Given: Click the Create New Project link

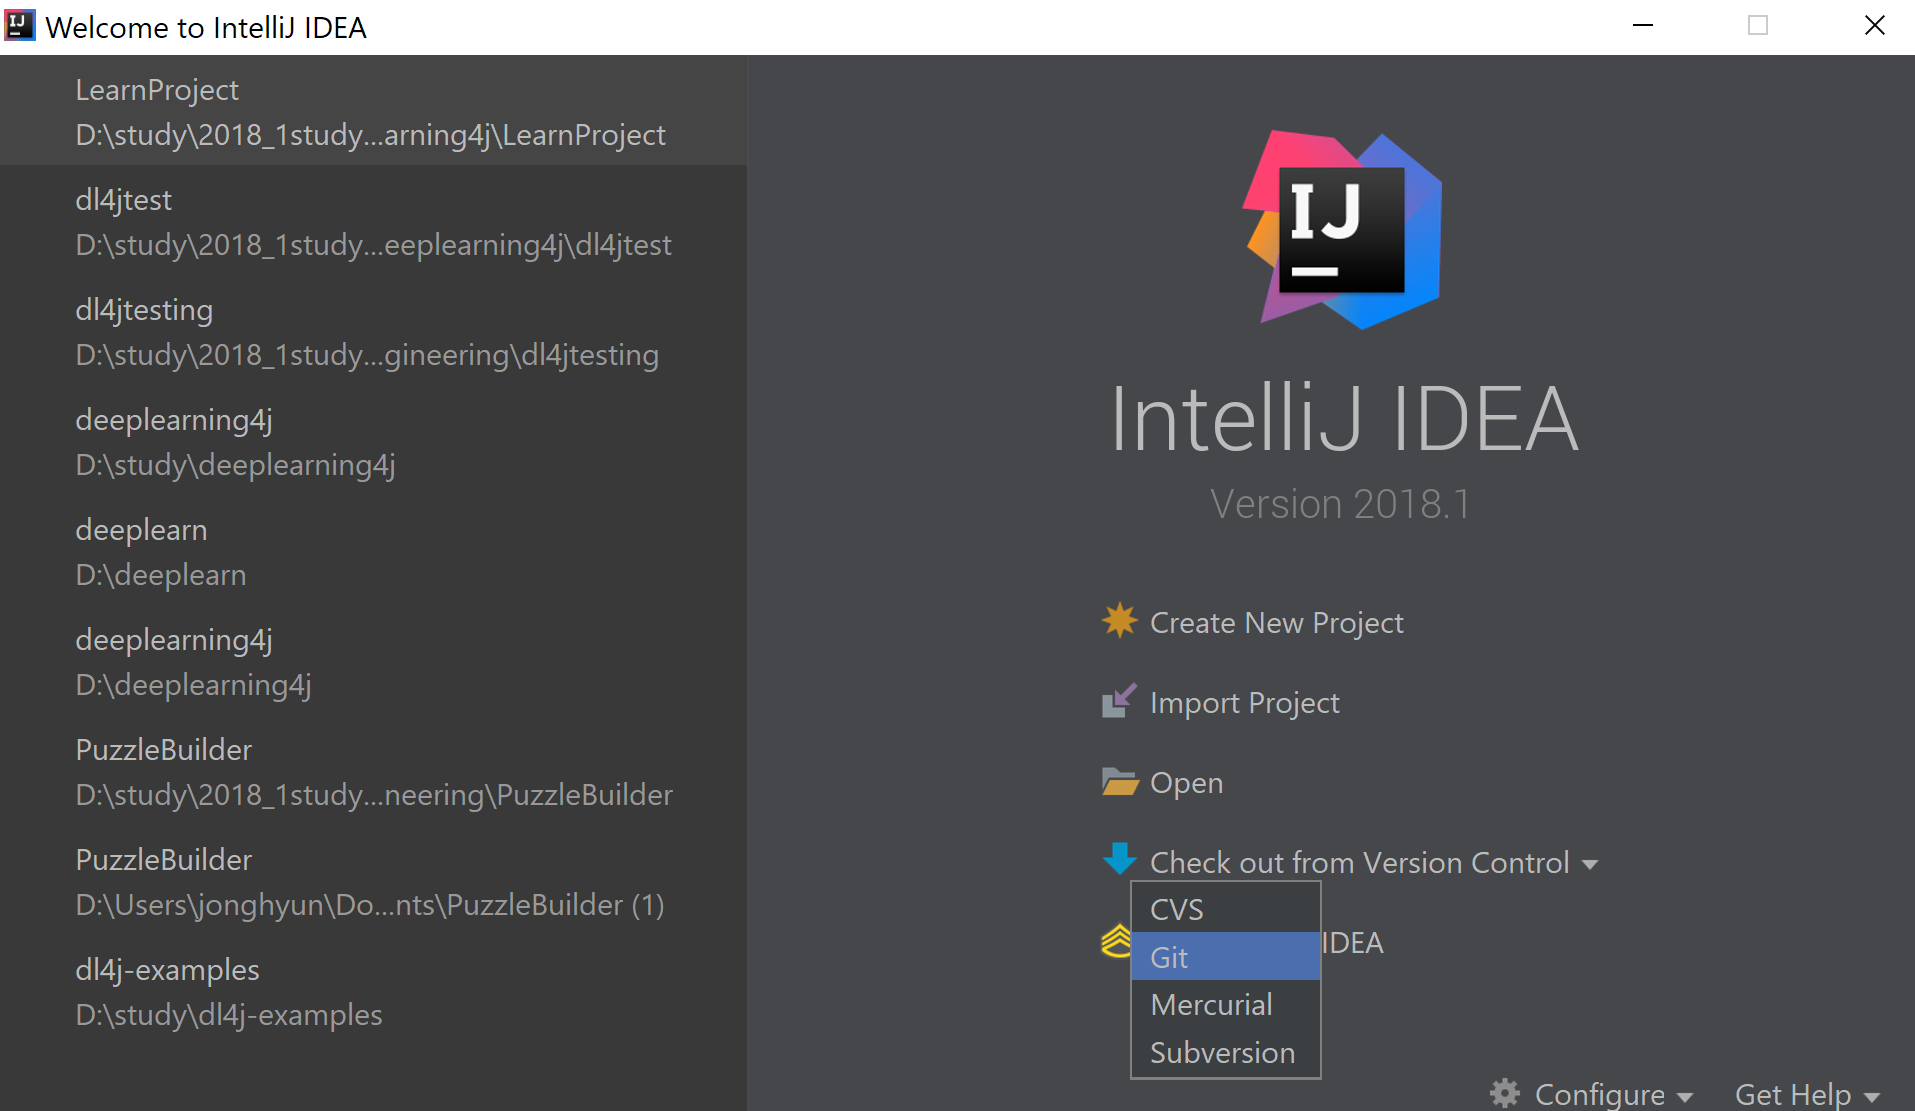Looking at the screenshot, I should [1277, 621].
